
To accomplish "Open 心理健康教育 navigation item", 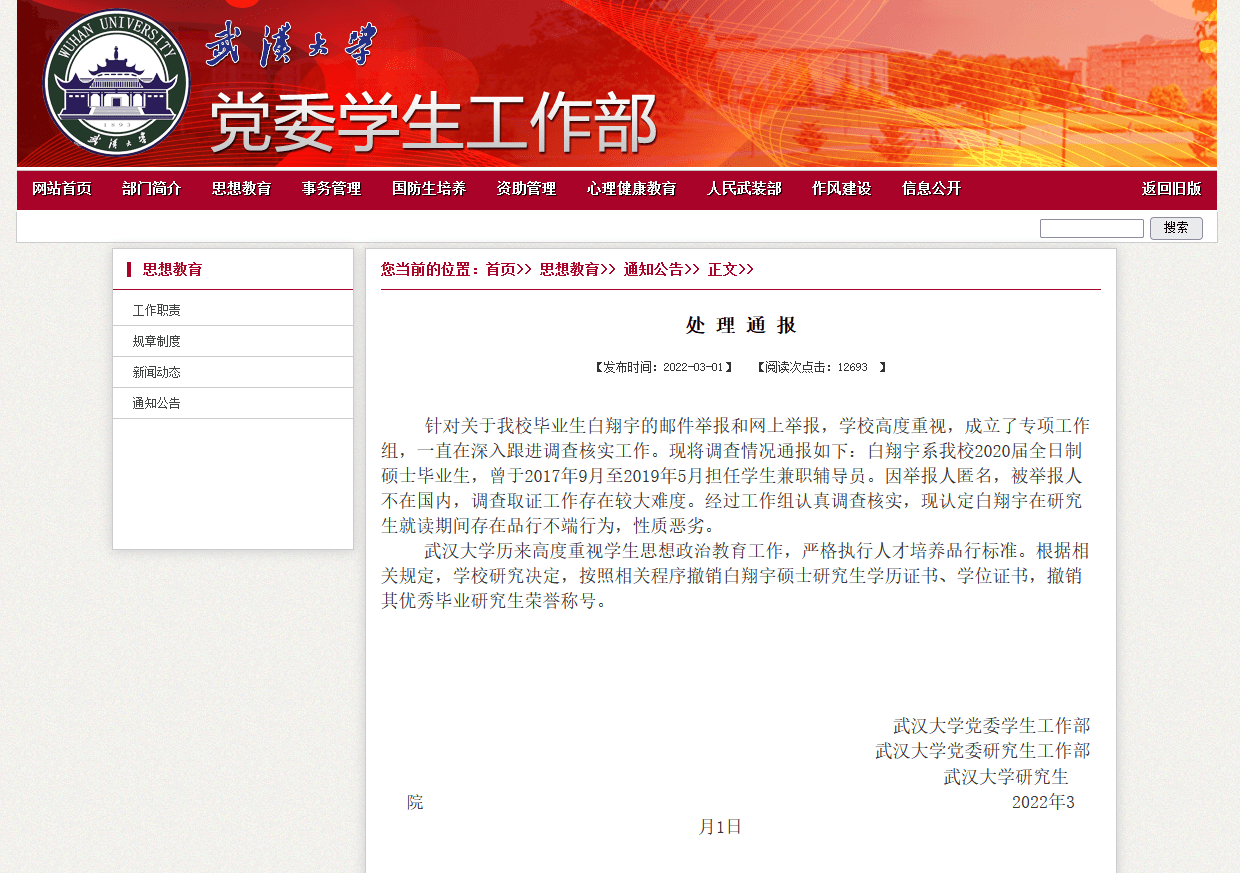I will 631,189.
